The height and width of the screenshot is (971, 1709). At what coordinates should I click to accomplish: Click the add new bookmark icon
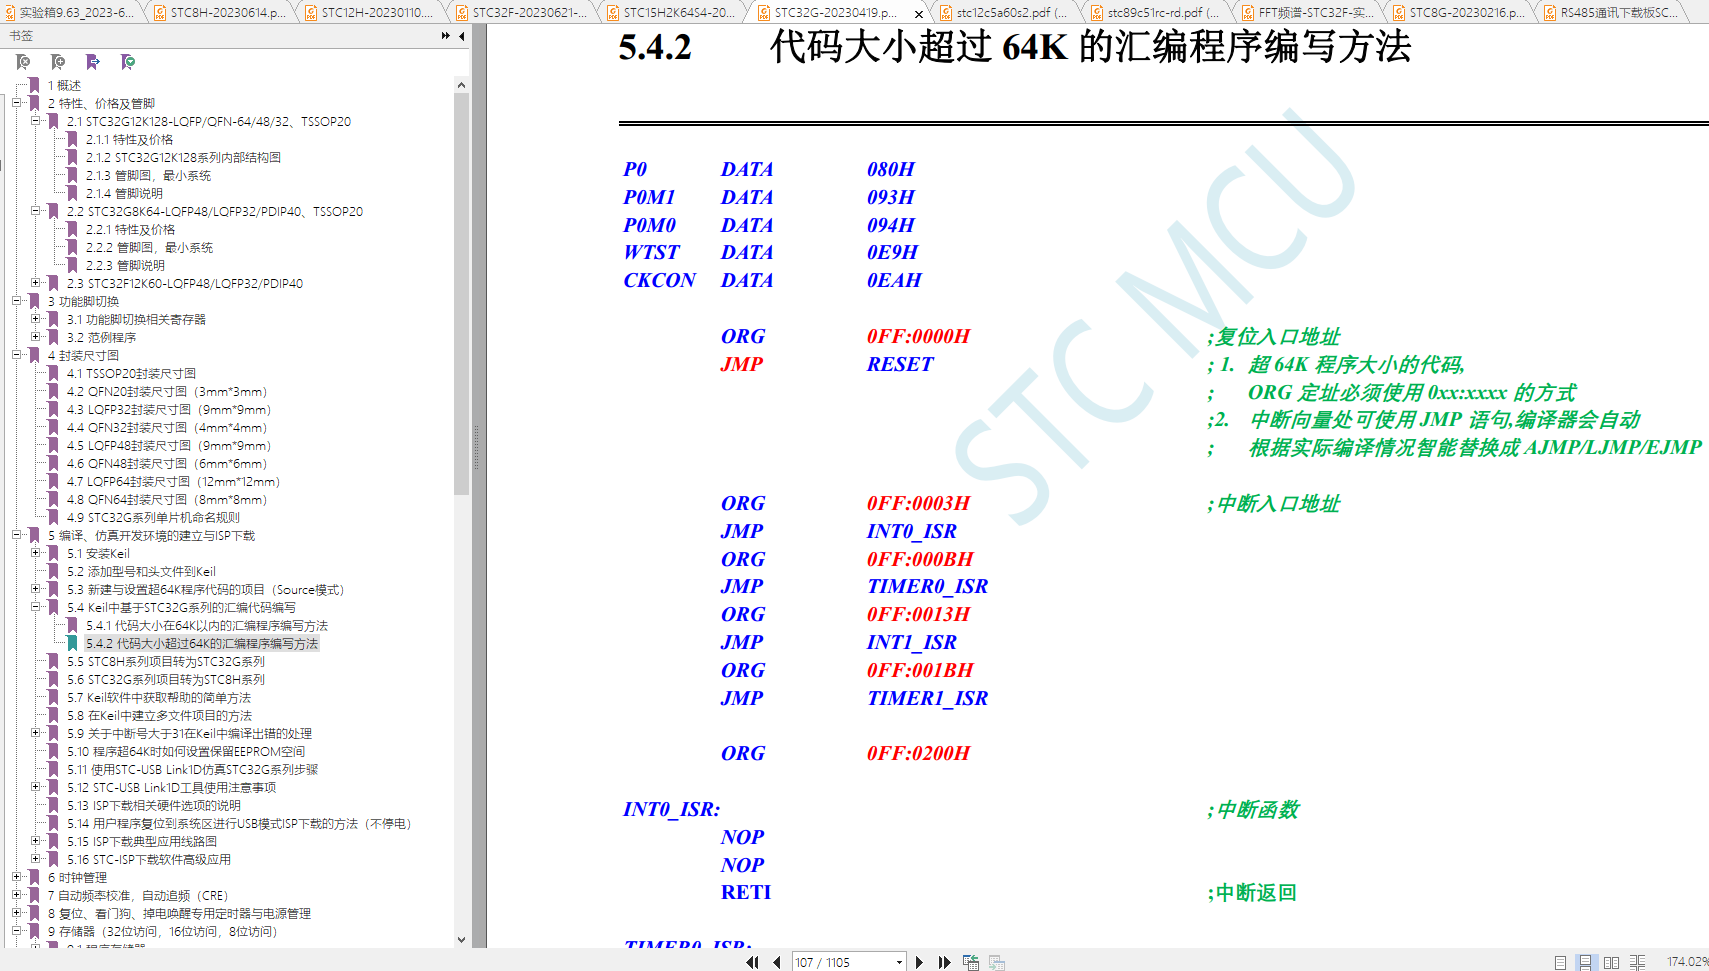(58, 62)
